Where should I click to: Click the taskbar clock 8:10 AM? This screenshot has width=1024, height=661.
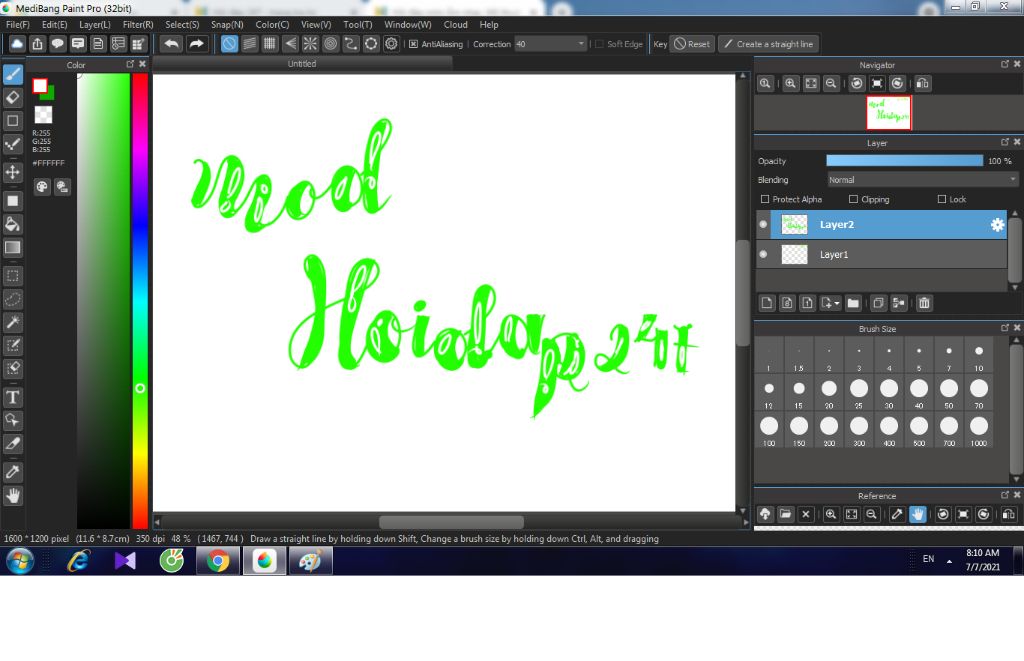click(x=982, y=553)
